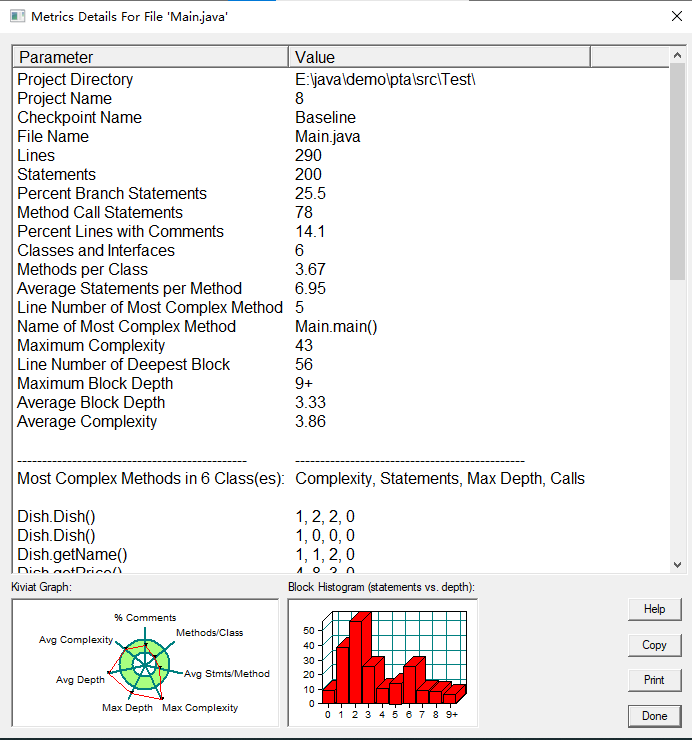Click the value 9+ for Maximum Block Depth
692x740 pixels.
[304, 384]
